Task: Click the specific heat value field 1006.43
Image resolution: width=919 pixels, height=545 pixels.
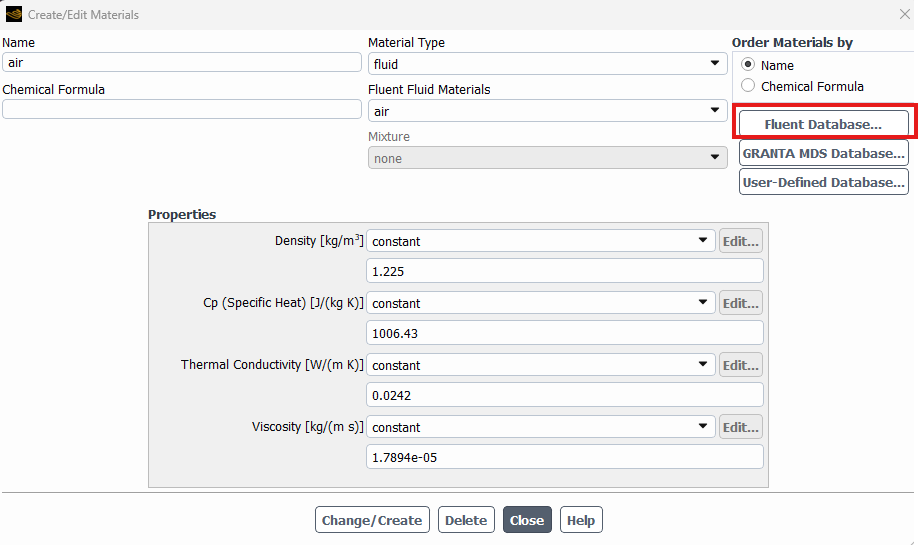Action: [565, 333]
